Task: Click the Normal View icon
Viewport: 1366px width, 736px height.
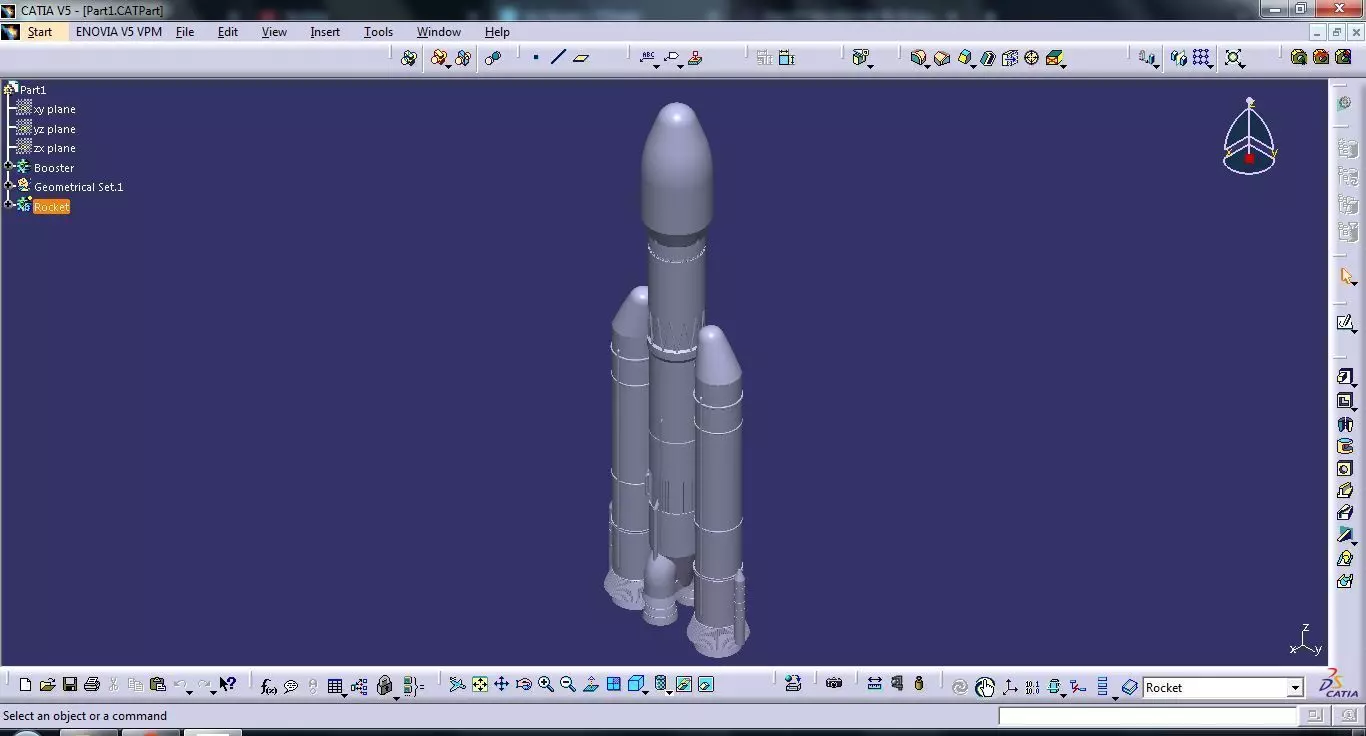Action: point(591,685)
